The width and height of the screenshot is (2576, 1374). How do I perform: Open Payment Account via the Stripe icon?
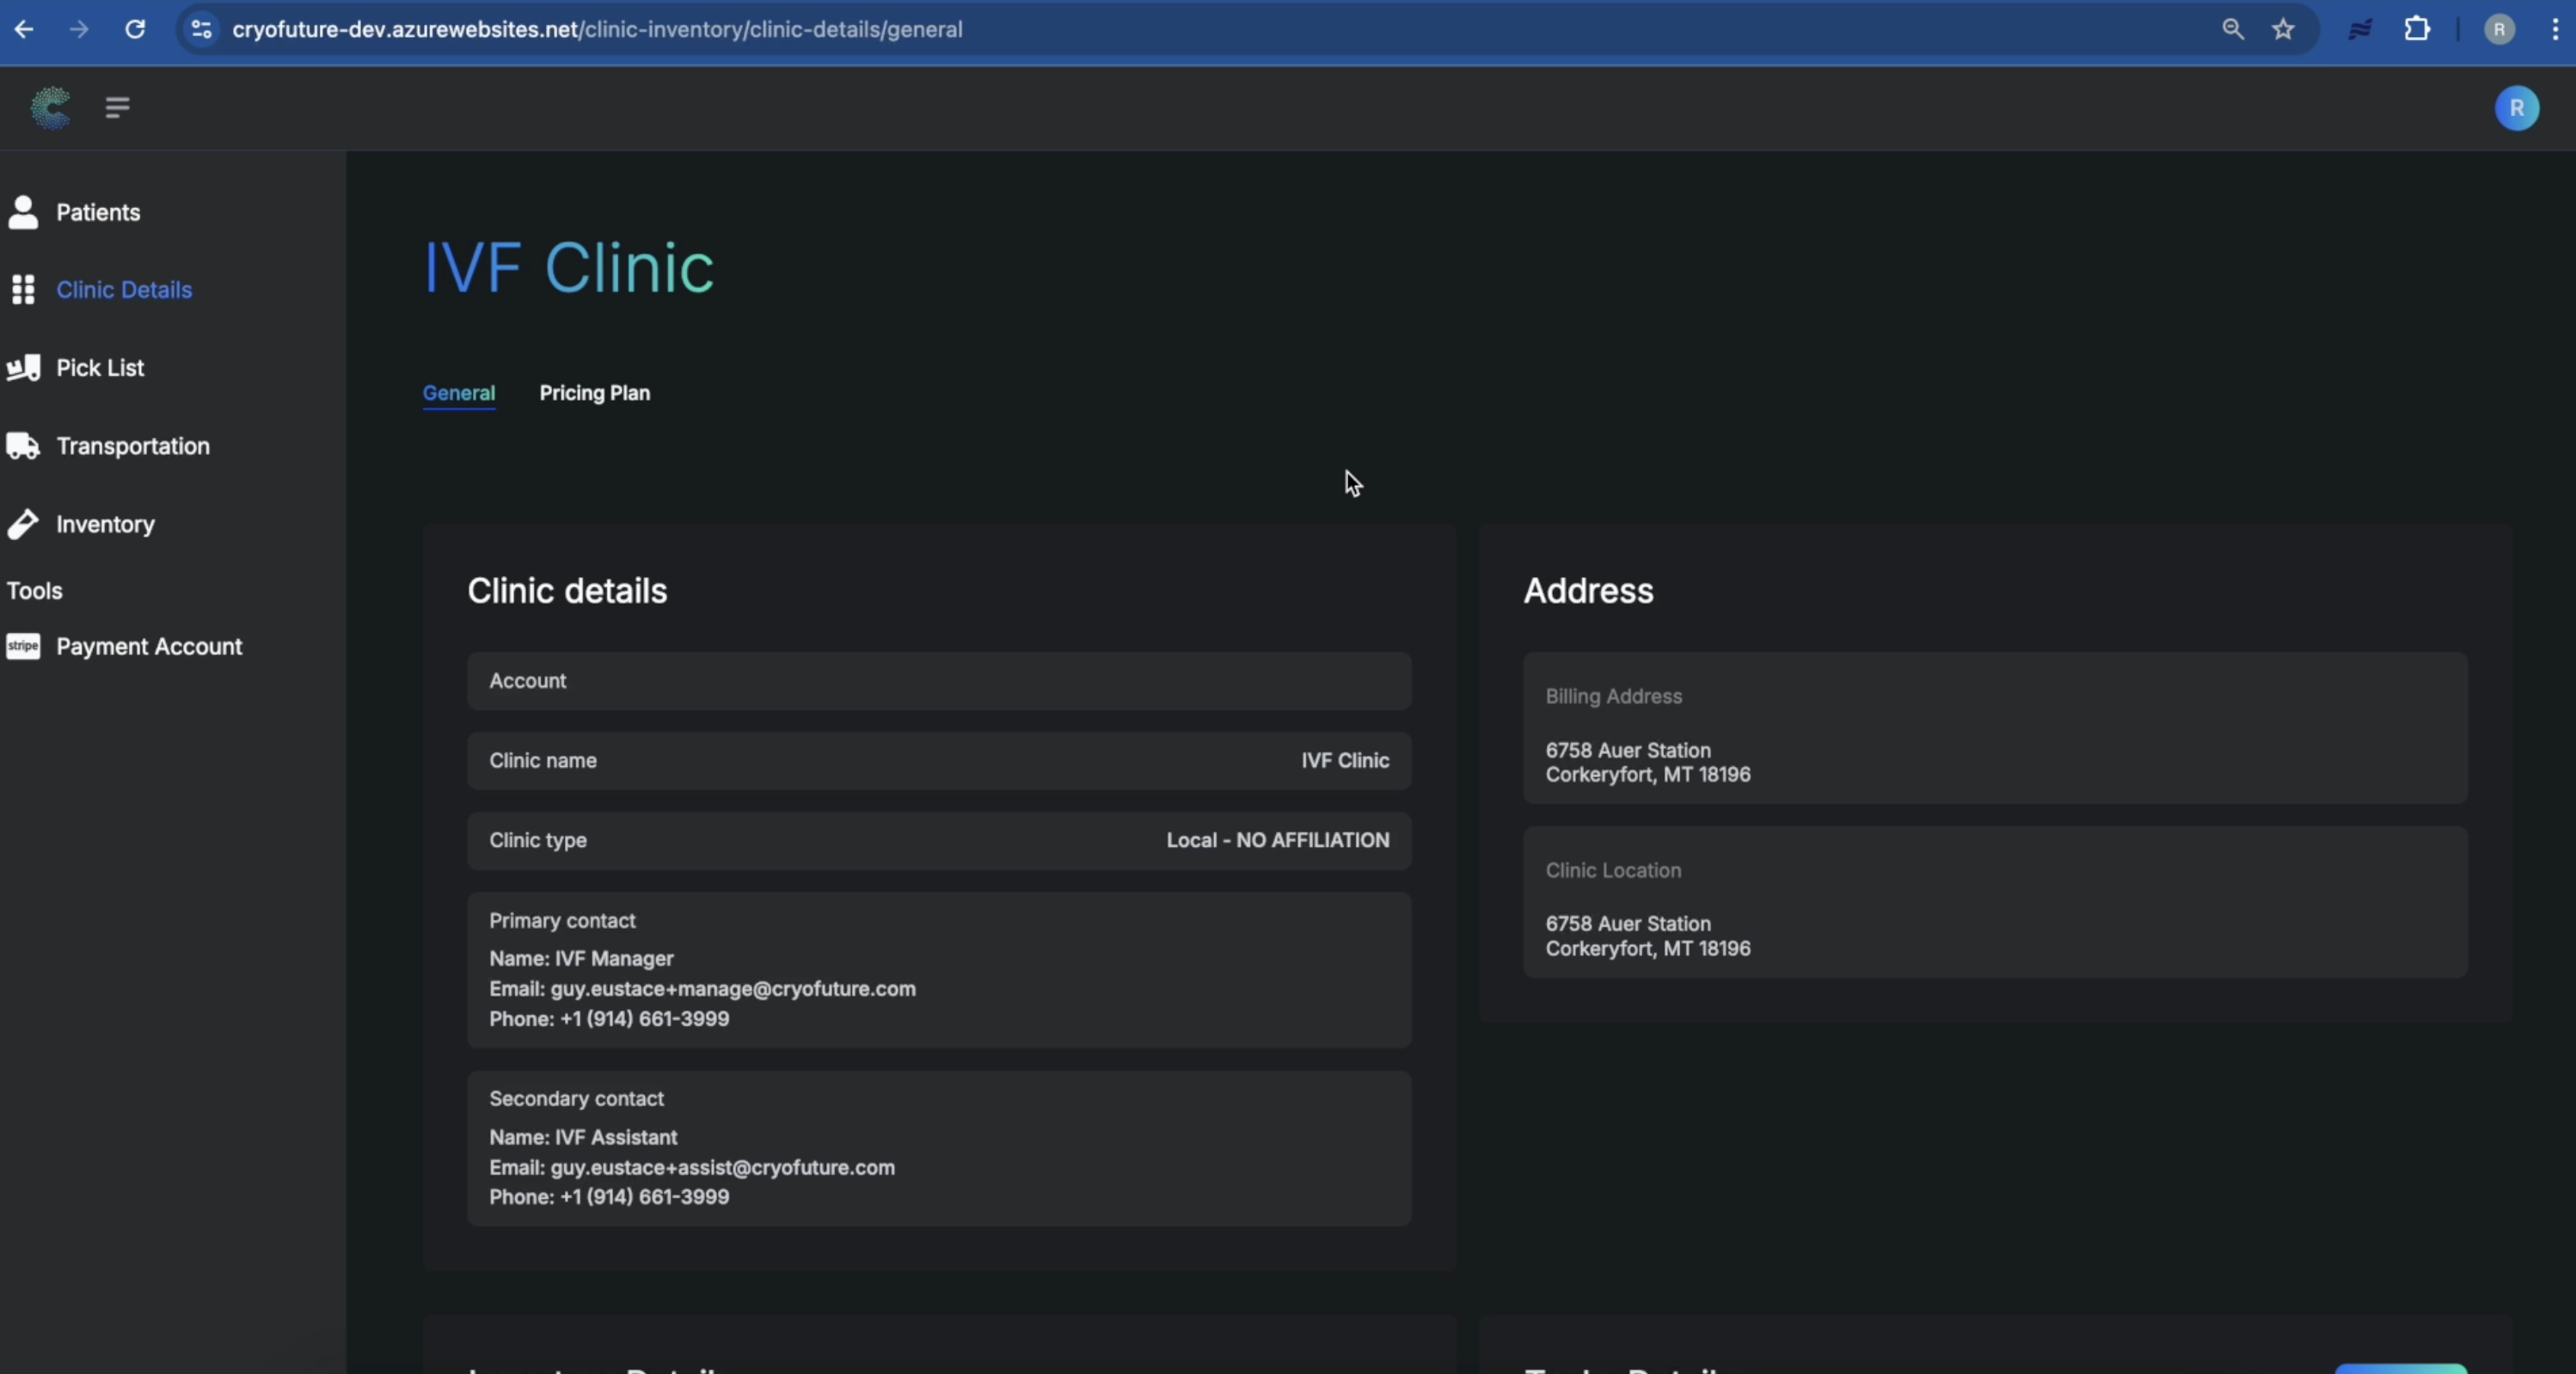point(23,647)
